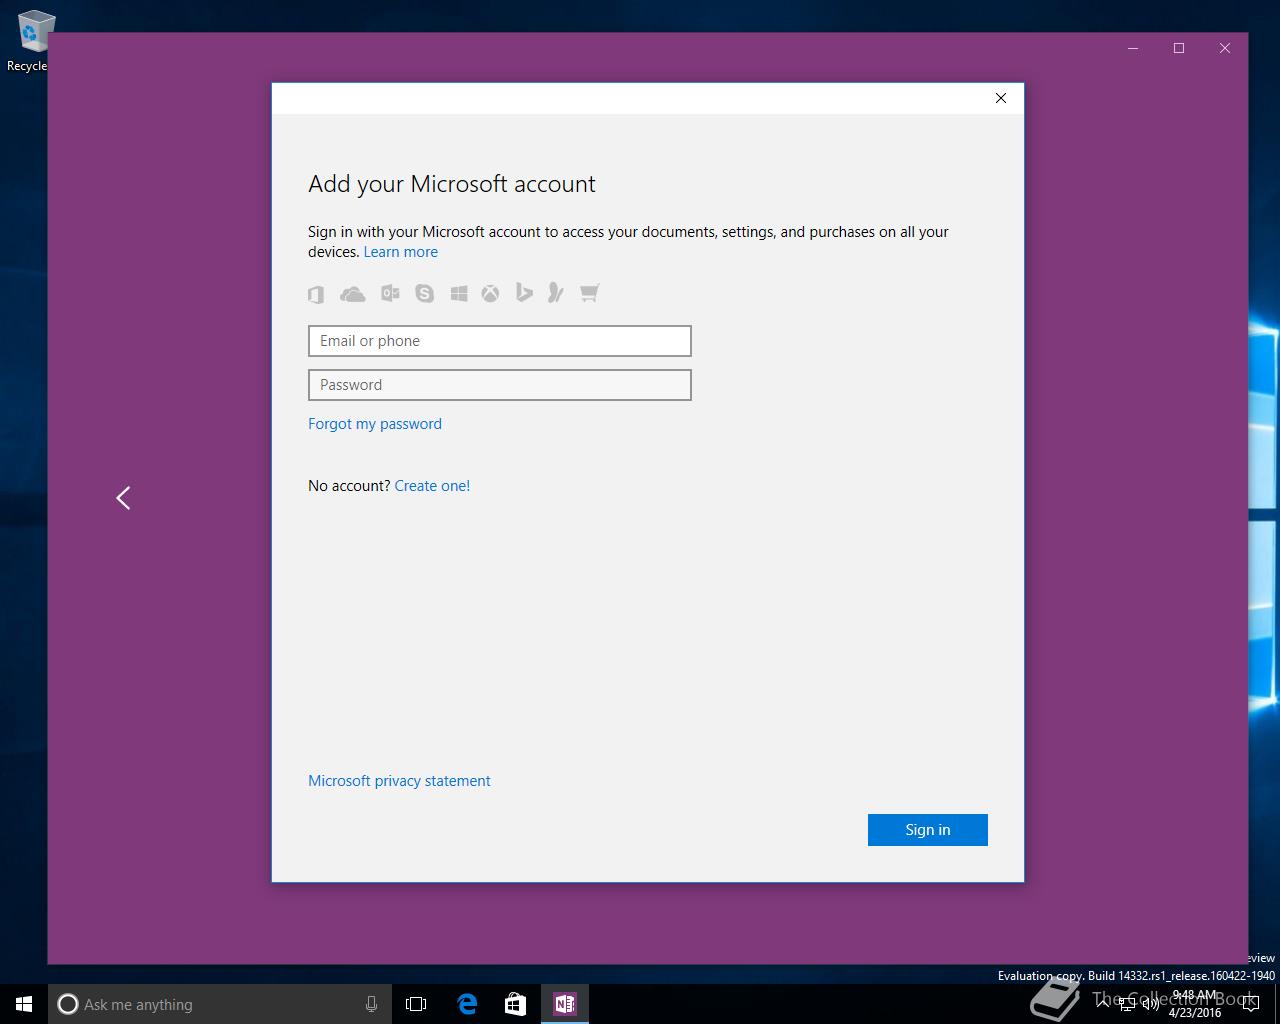Click the Sign in button
Viewport: 1280px width, 1024px height.
tap(928, 830)
